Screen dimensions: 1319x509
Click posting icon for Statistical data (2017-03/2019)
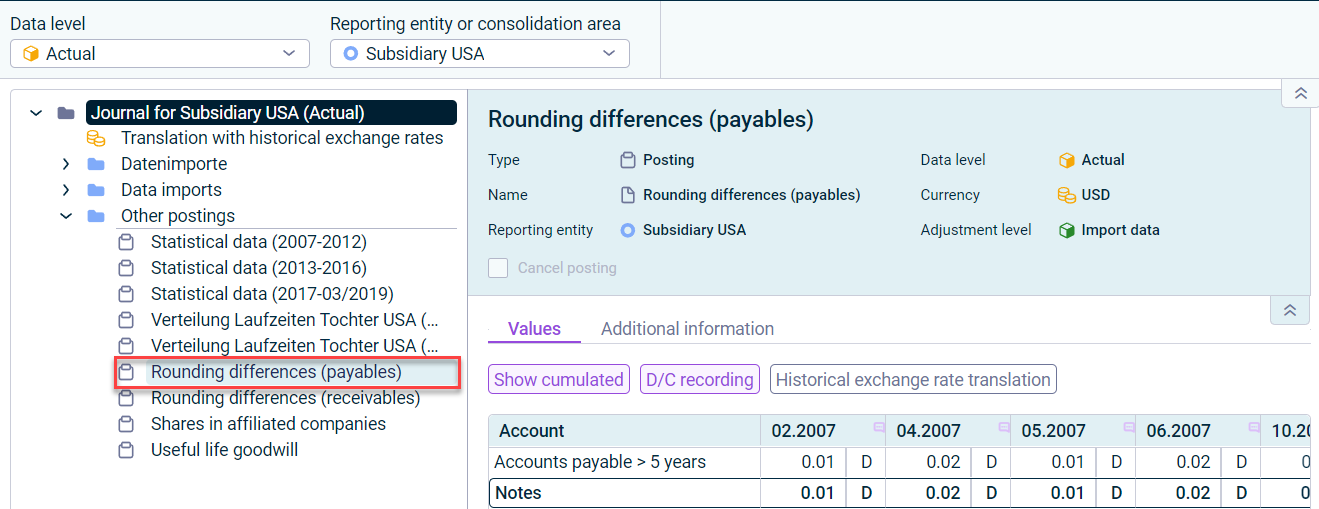[x=126, y=294]
